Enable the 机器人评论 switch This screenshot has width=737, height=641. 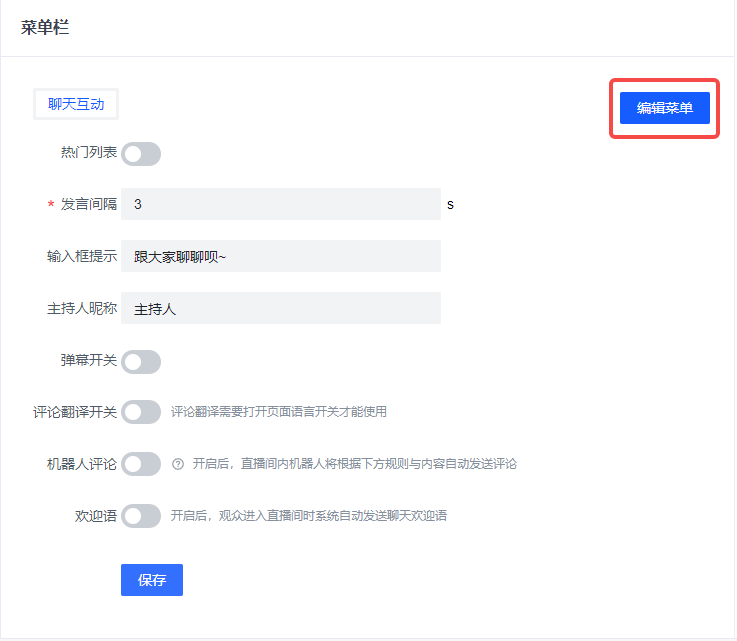coord(141,464)
